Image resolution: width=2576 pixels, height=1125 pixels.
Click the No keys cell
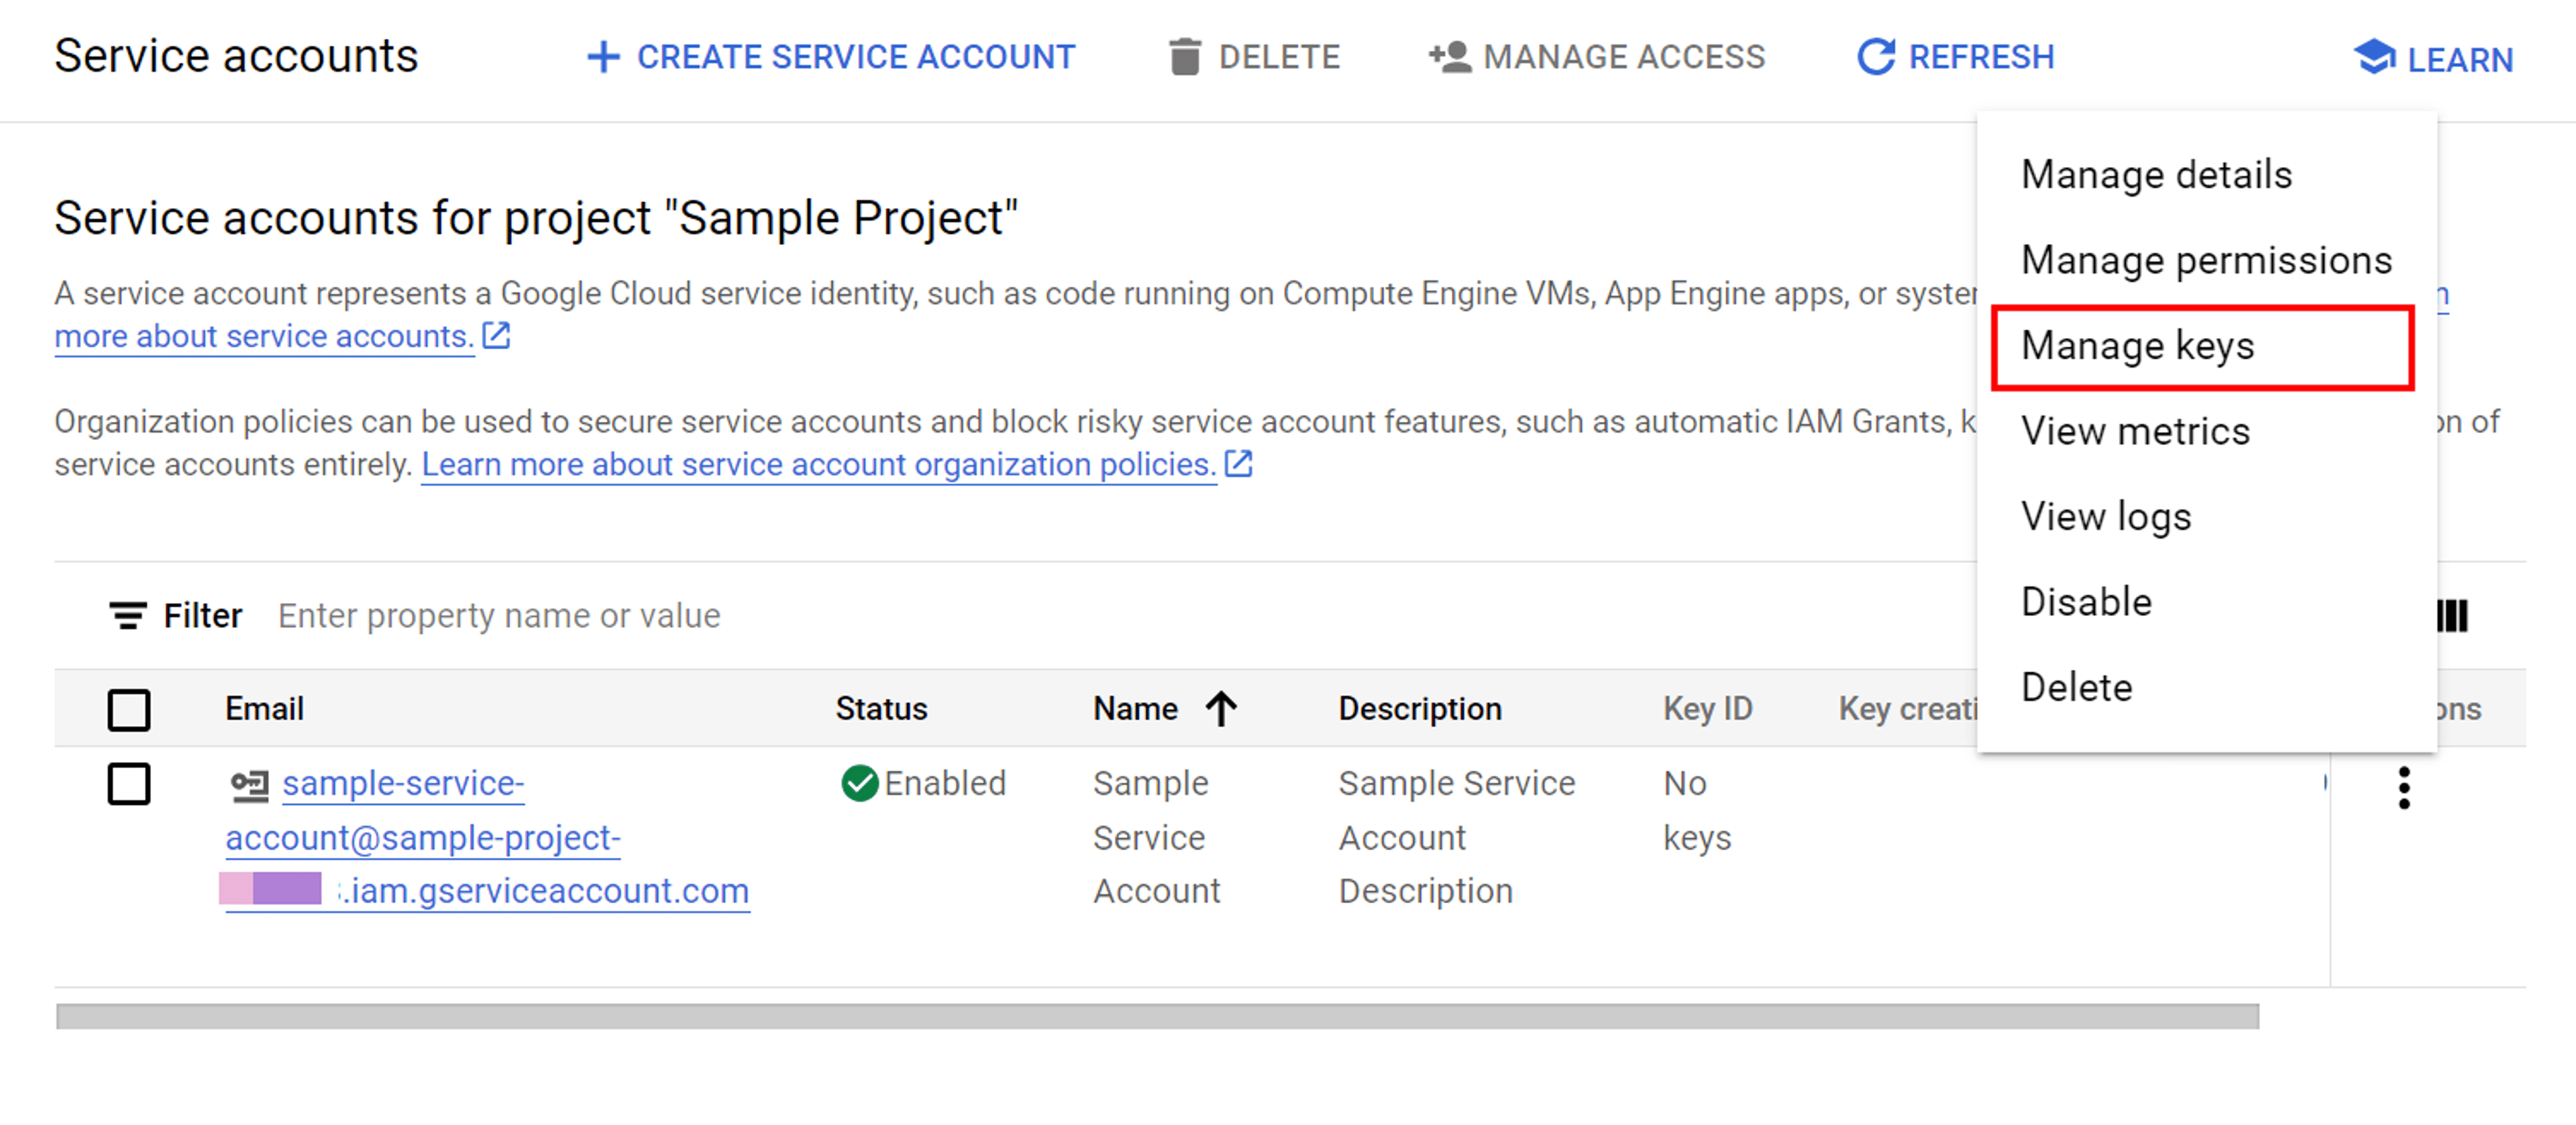pyautogui.click(x=1697, y=810)
